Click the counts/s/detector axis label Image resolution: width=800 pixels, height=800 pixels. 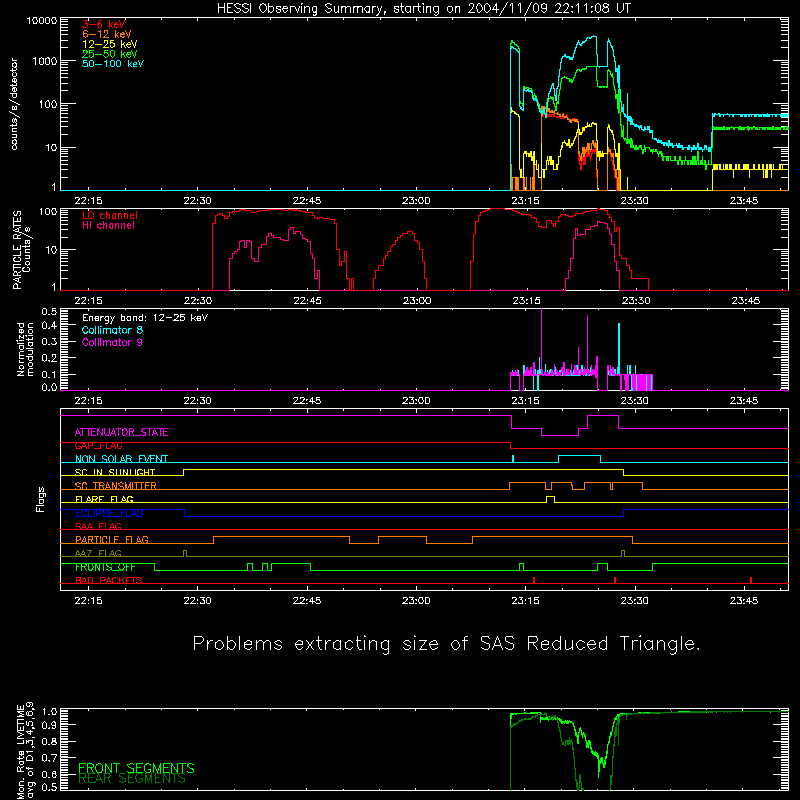[14, 104]
